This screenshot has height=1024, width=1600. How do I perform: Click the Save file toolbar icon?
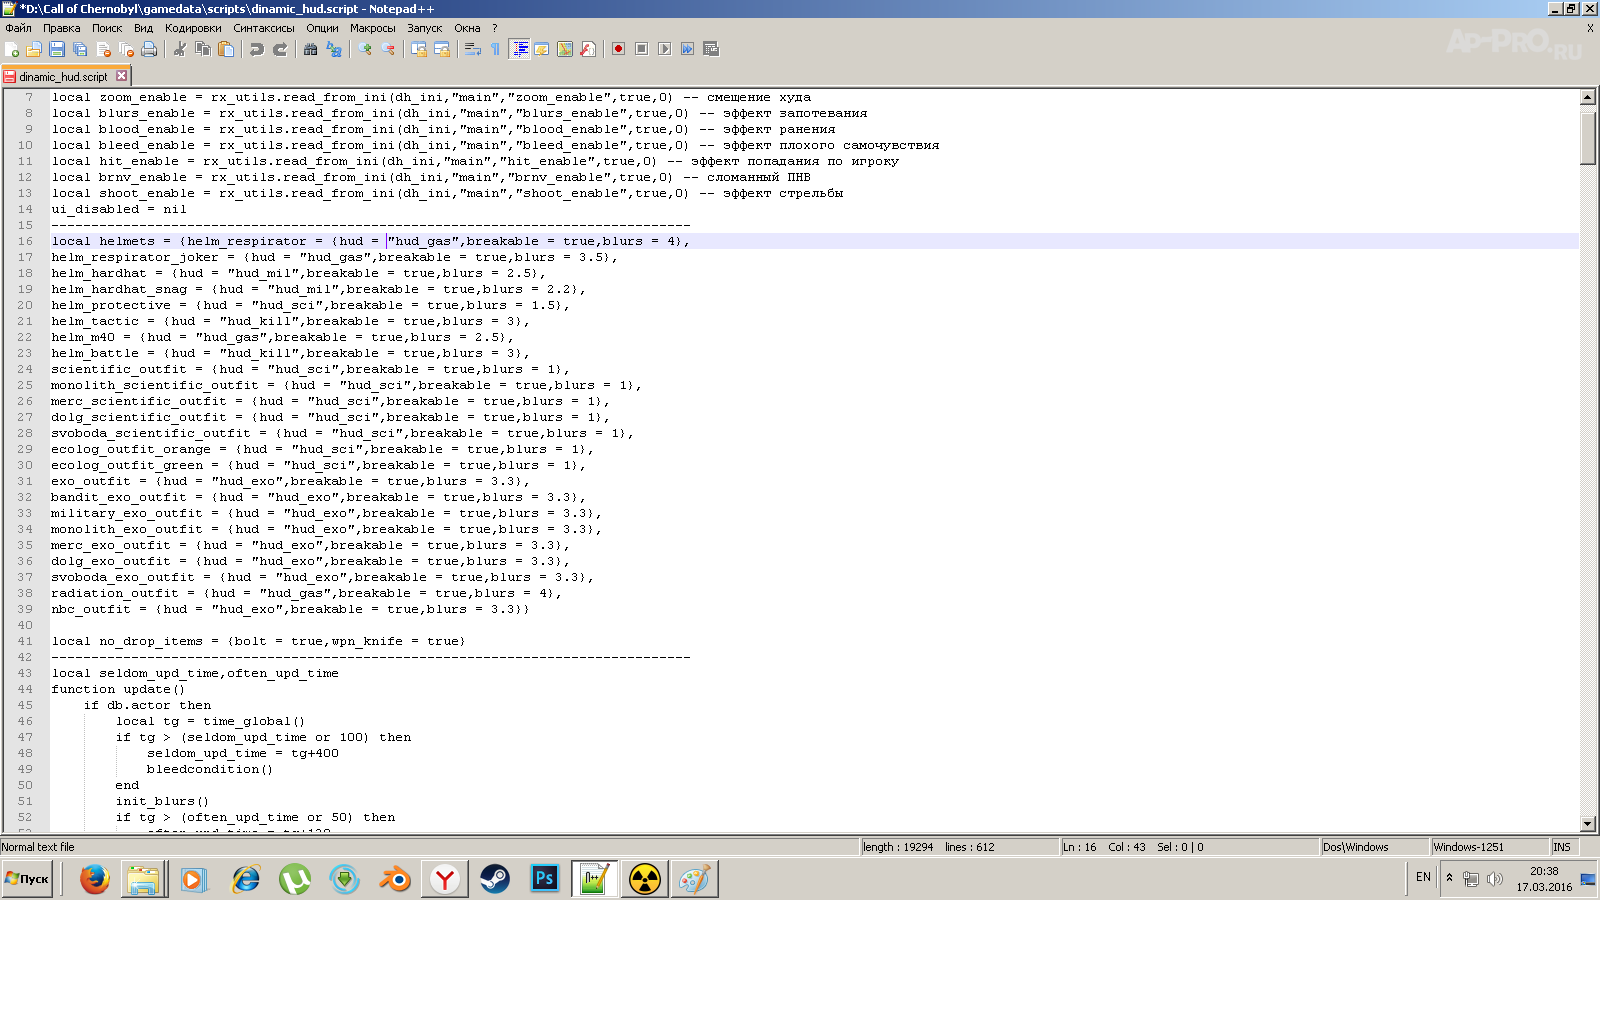pyautogui.click(x=57, y=49)
